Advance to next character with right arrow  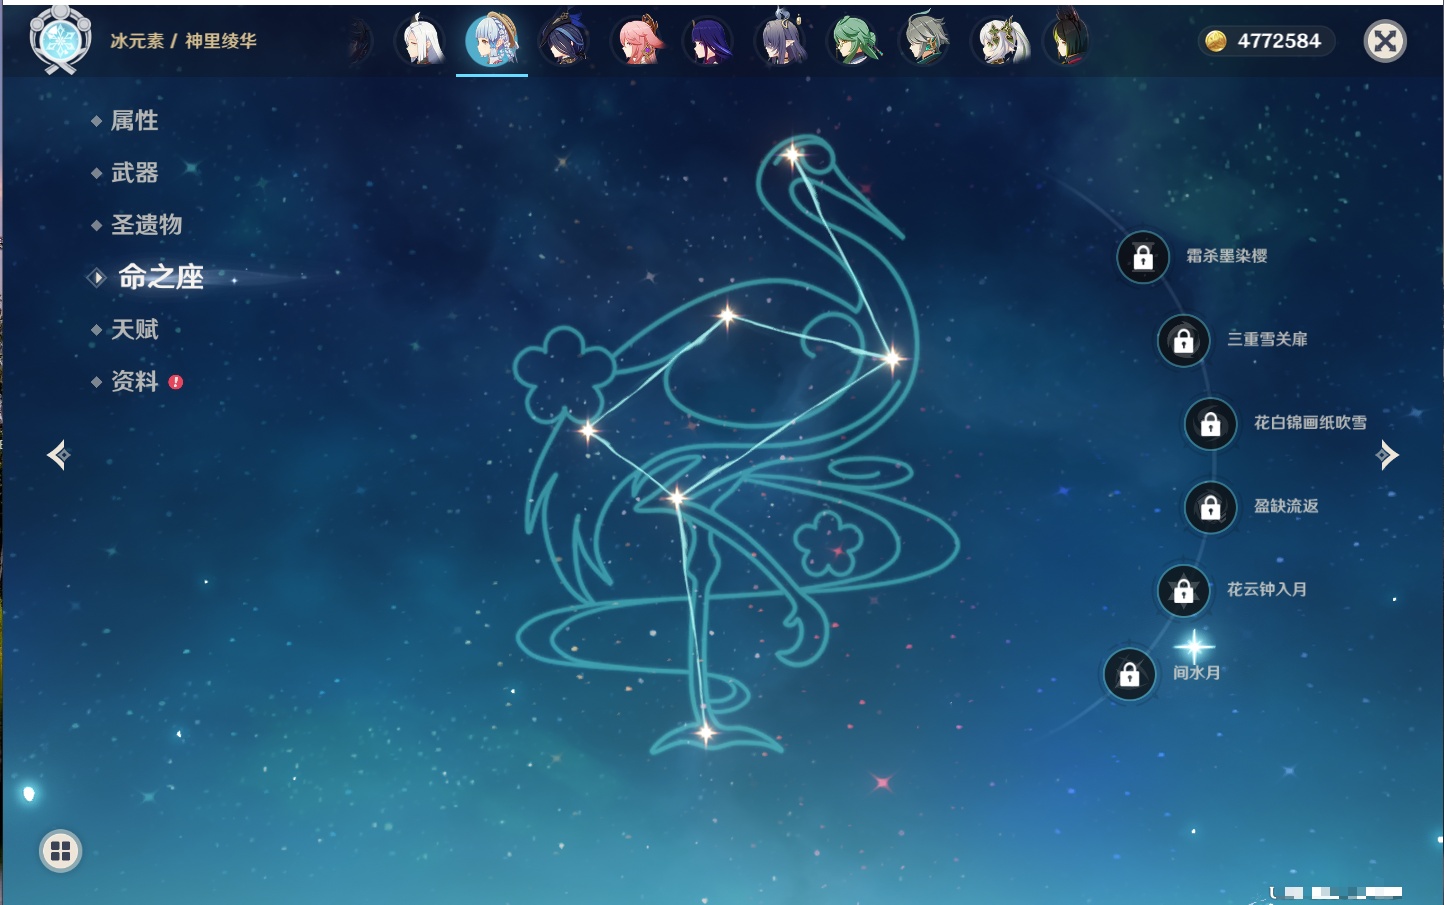[1387, 455]
